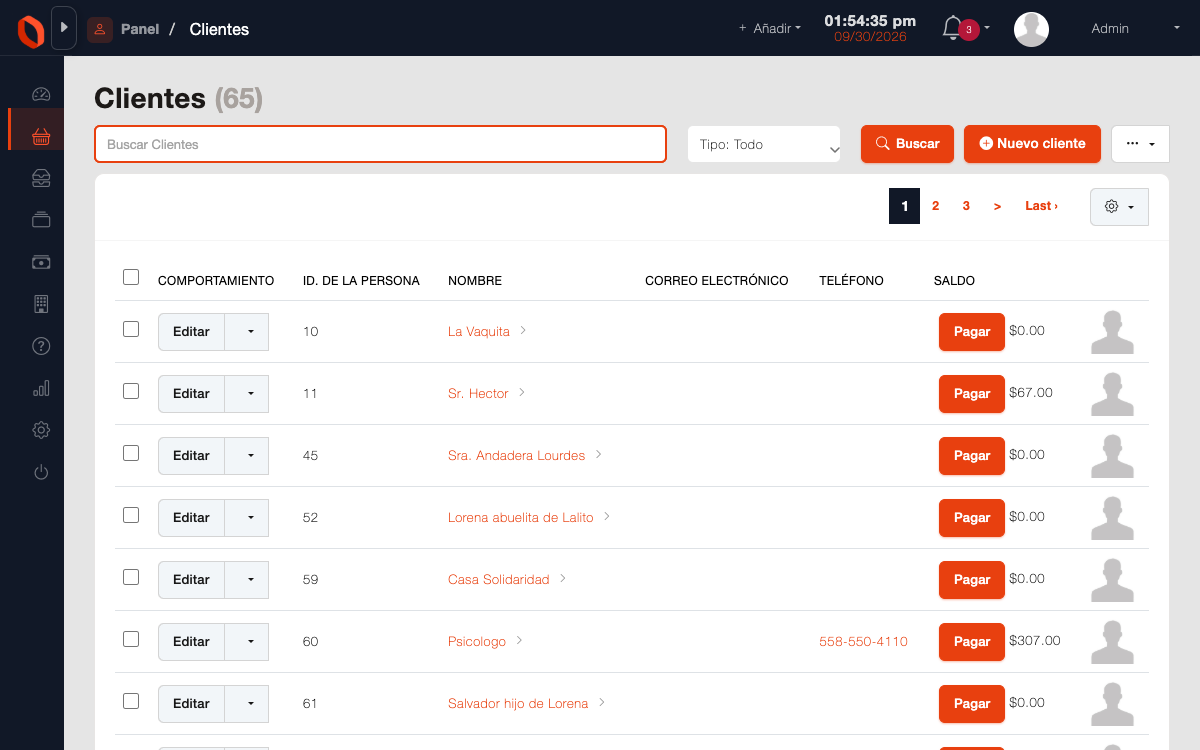Click Pagar for Sr. Hector

tap(972, 394)
